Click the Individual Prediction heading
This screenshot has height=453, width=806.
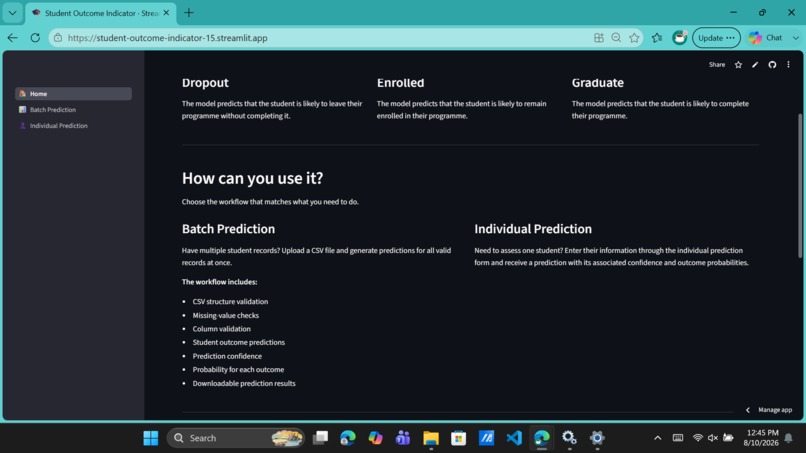coord(533,229)
